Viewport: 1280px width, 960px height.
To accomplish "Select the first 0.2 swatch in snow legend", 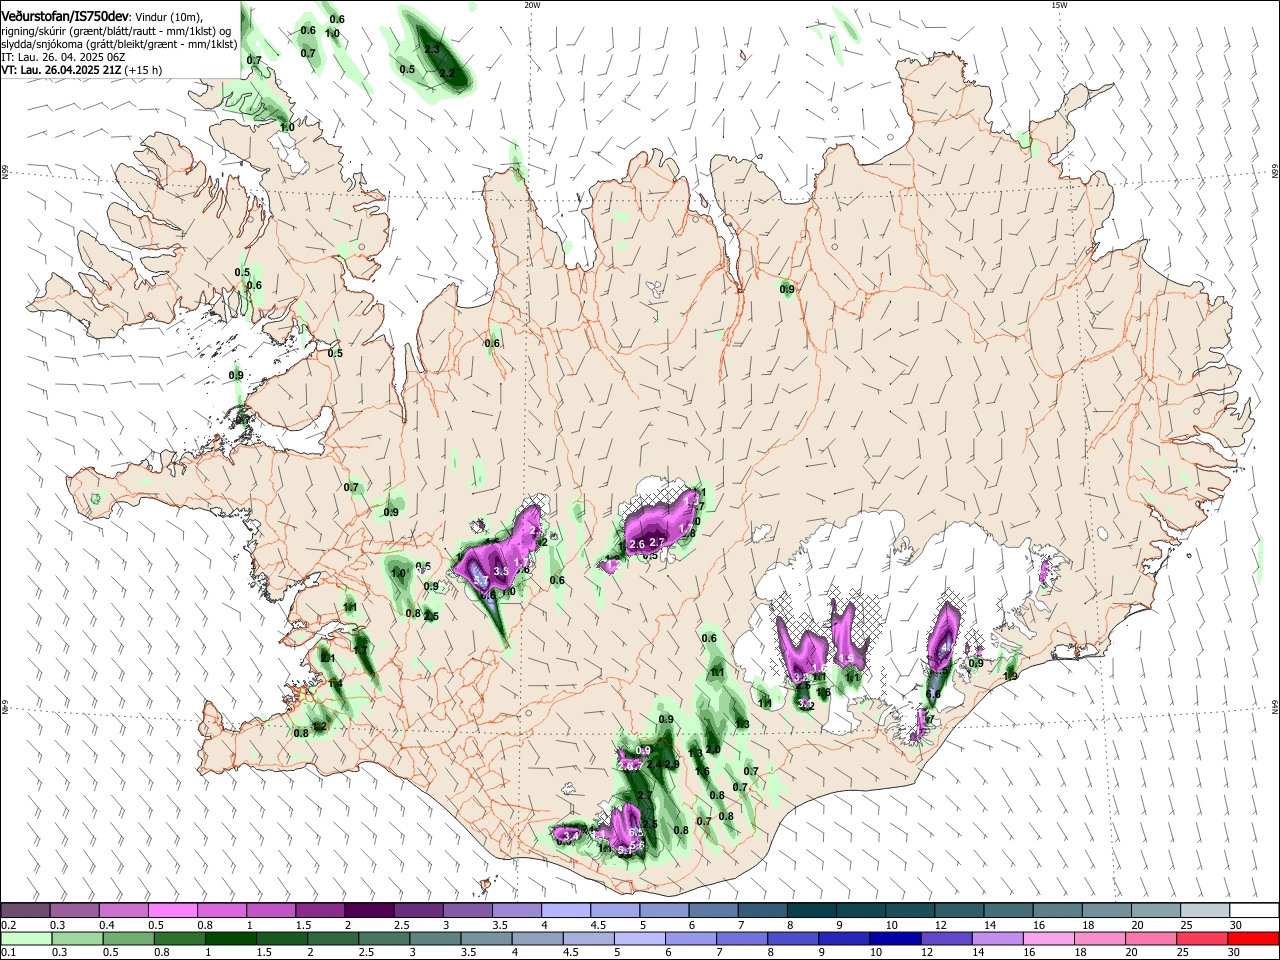I will click(24, 910).
